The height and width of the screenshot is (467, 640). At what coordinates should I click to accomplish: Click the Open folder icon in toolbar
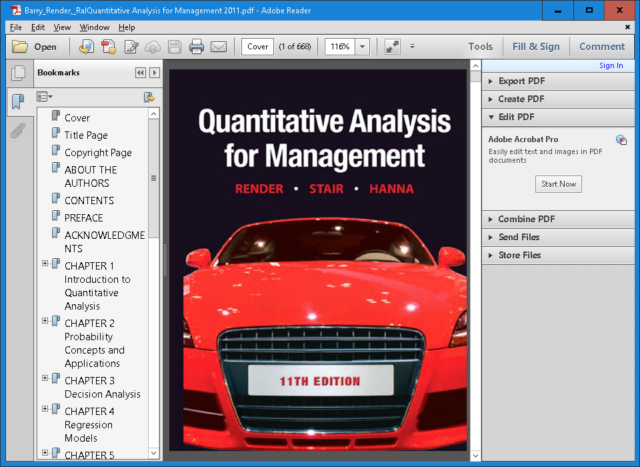tap(19, 47)
